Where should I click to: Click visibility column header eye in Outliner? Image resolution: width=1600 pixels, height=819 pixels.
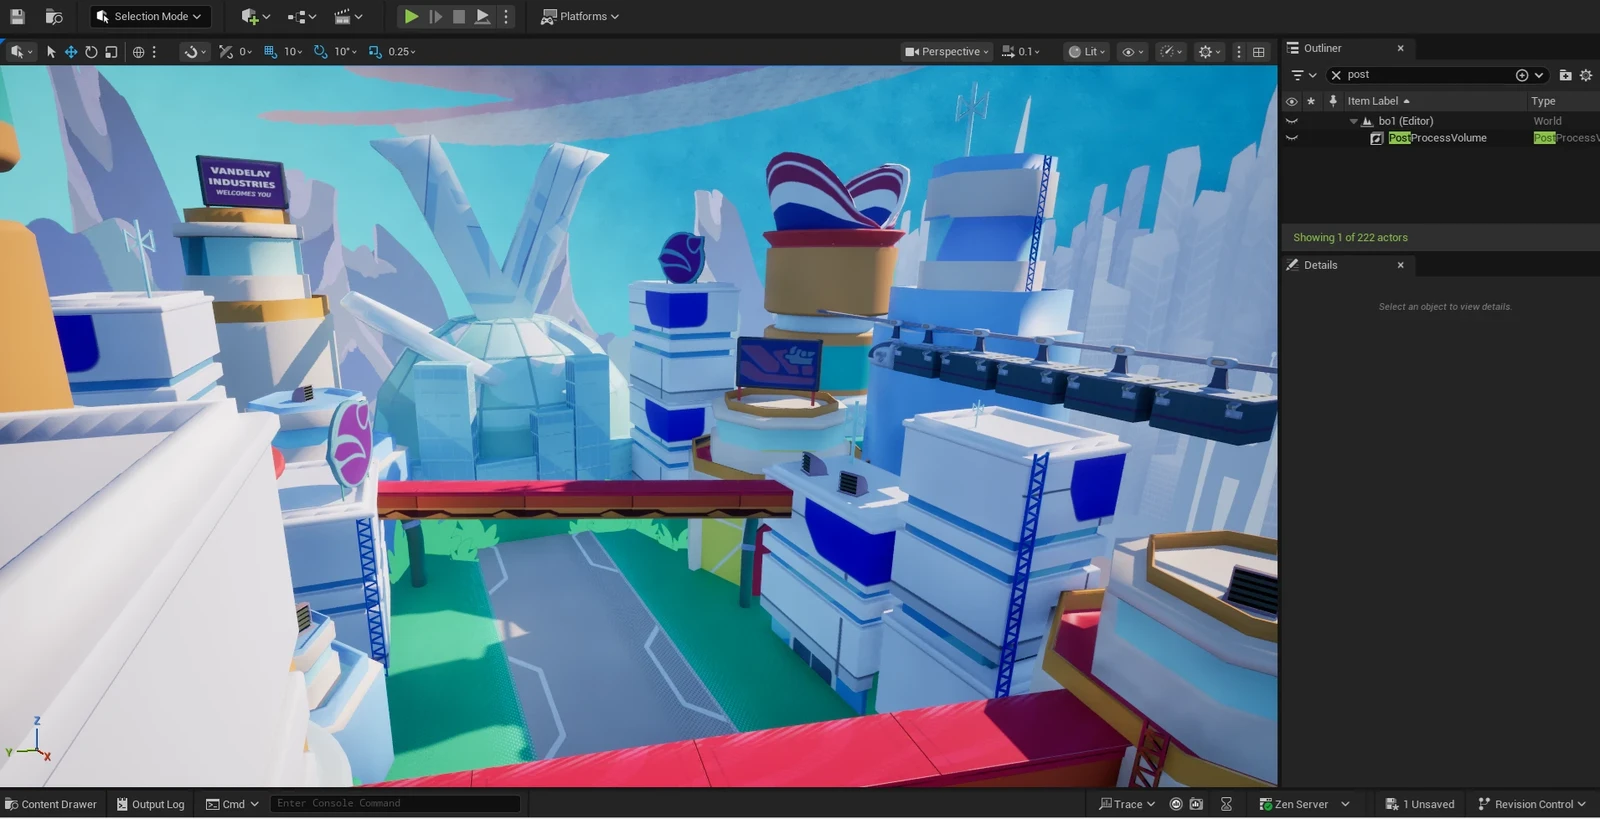coord(1291,101)
